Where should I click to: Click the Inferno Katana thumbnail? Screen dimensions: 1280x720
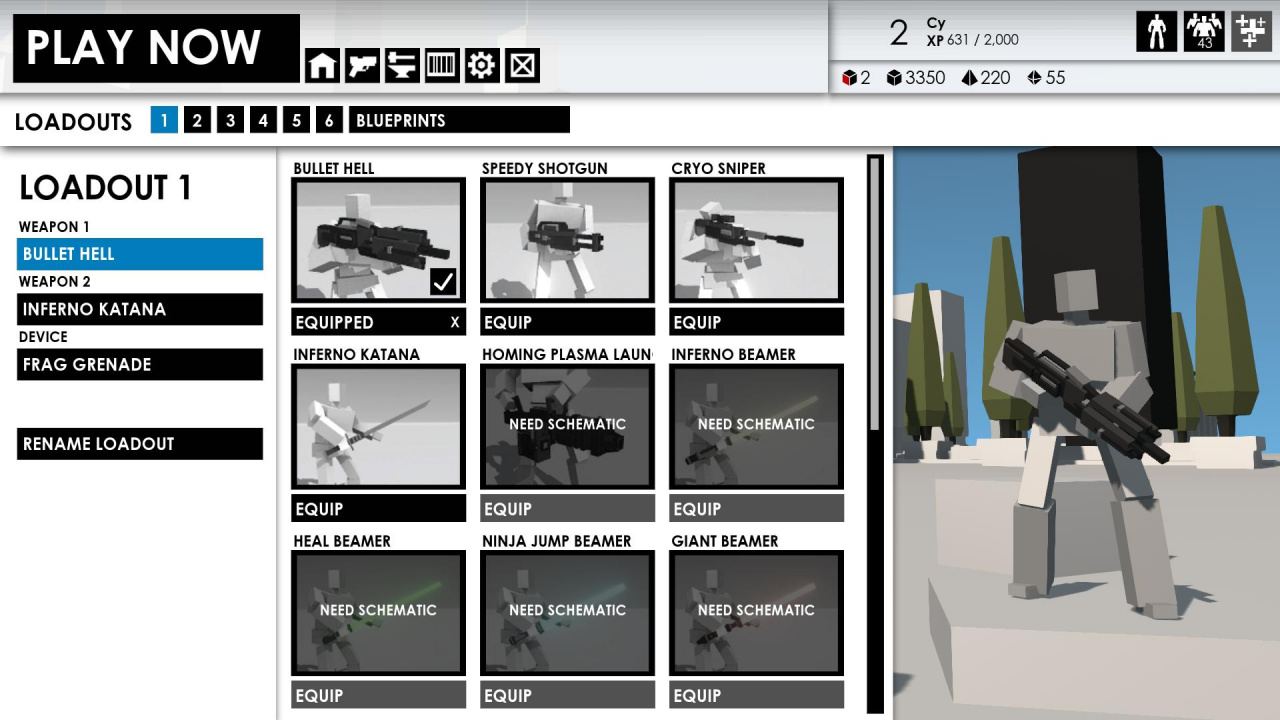click(x=378, y=427)
